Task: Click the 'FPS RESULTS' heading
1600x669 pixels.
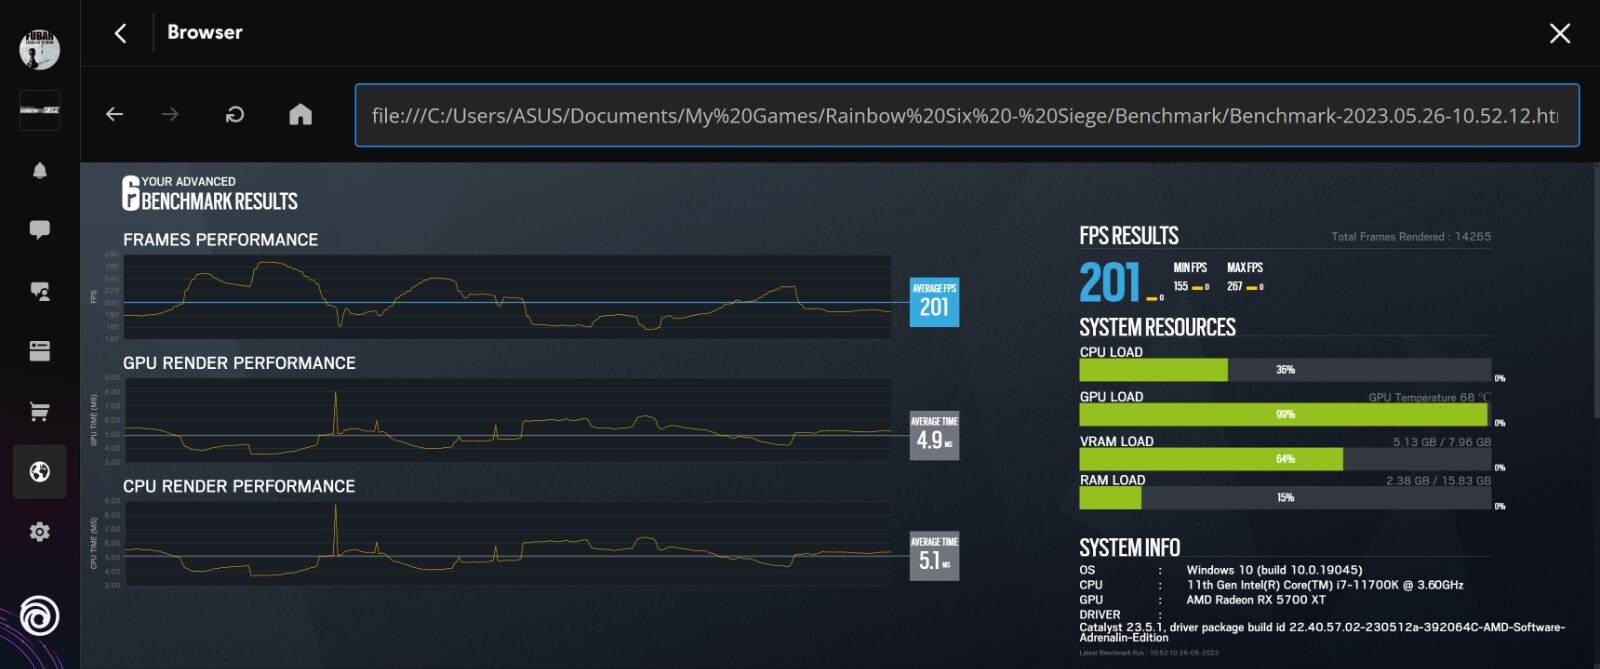Action: point(1129,236)
